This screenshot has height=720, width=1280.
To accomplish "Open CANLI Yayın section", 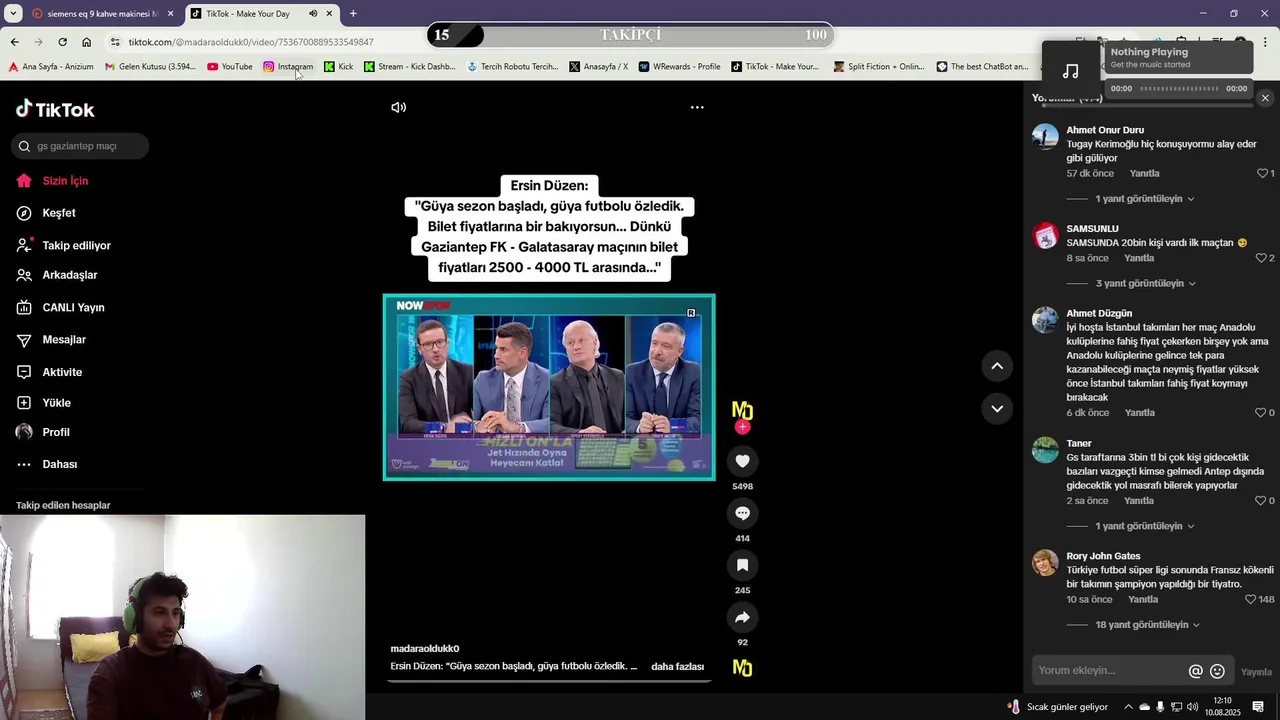I will coord(73,307).
